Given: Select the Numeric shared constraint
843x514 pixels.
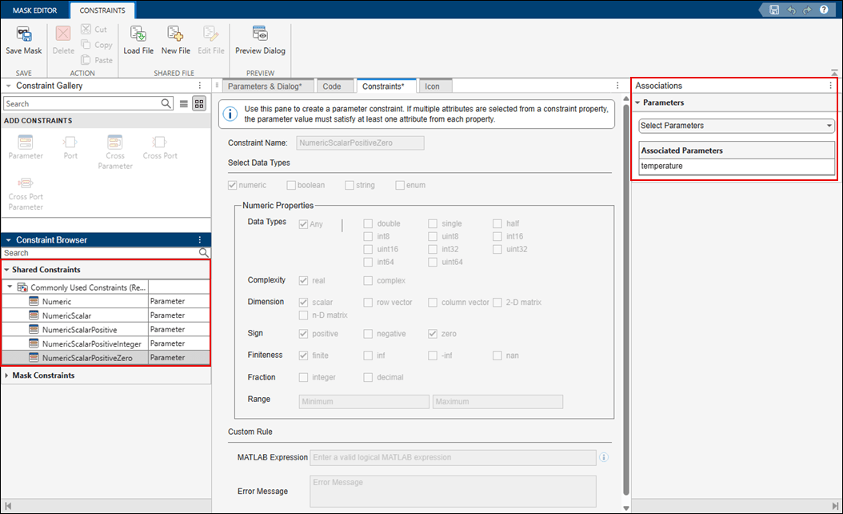Looking at the screenshot, I should (105, 301).
